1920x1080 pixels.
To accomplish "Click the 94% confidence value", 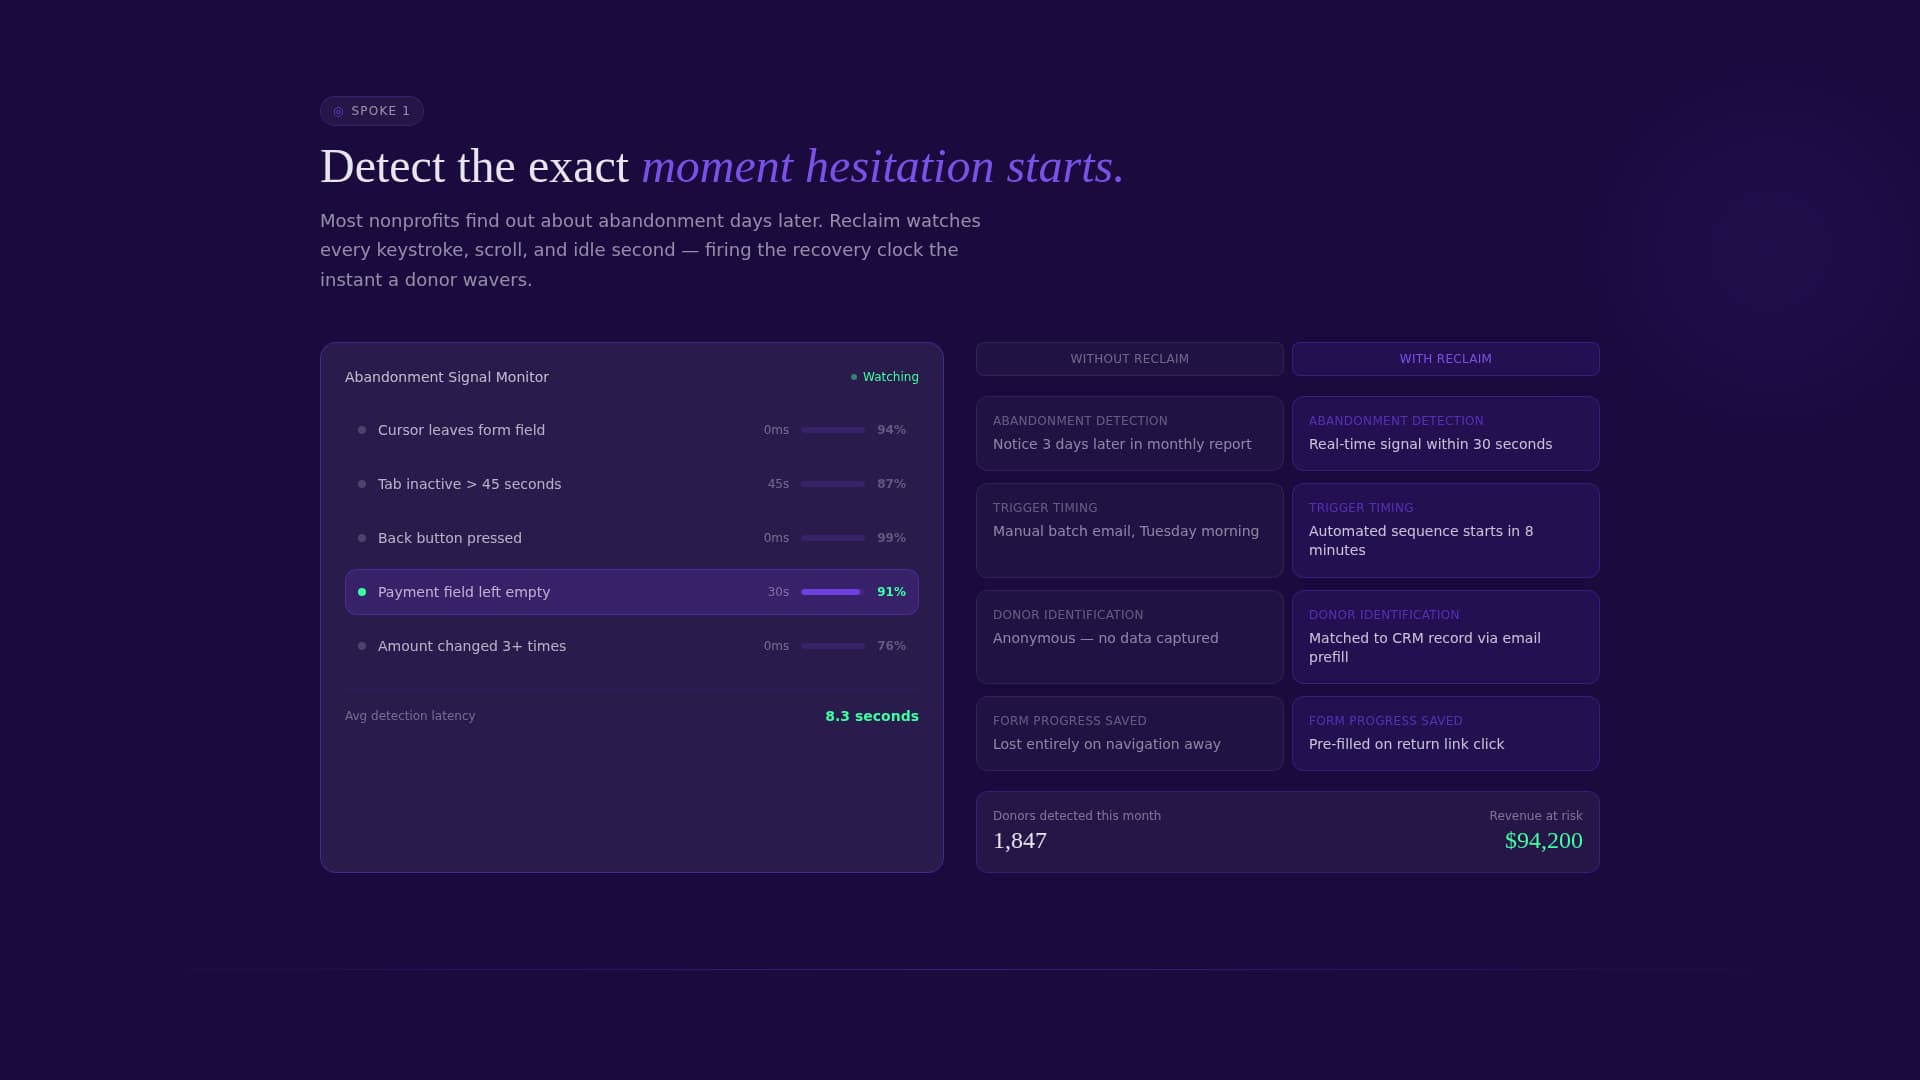I will [x=891, y=430].
